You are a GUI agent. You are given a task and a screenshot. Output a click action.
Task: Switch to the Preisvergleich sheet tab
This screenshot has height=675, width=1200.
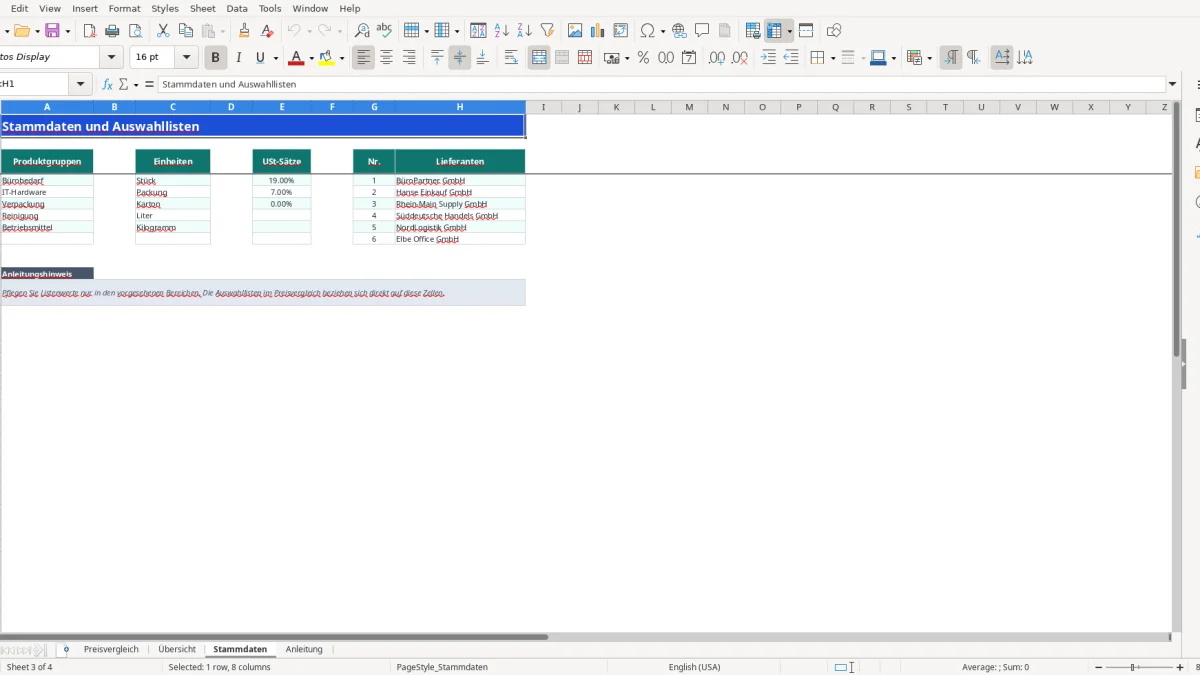coord(111,649)
